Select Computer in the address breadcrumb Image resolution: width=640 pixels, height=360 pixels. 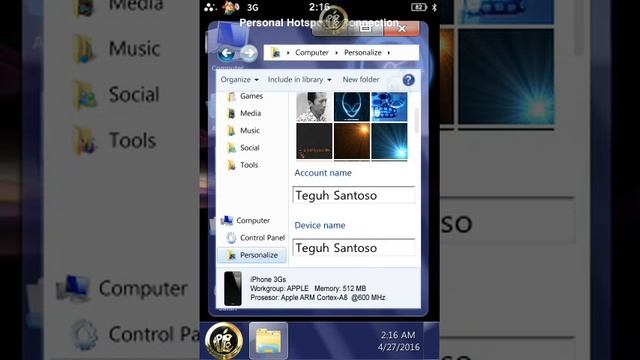pyautogui.click(x=312, y=53)
